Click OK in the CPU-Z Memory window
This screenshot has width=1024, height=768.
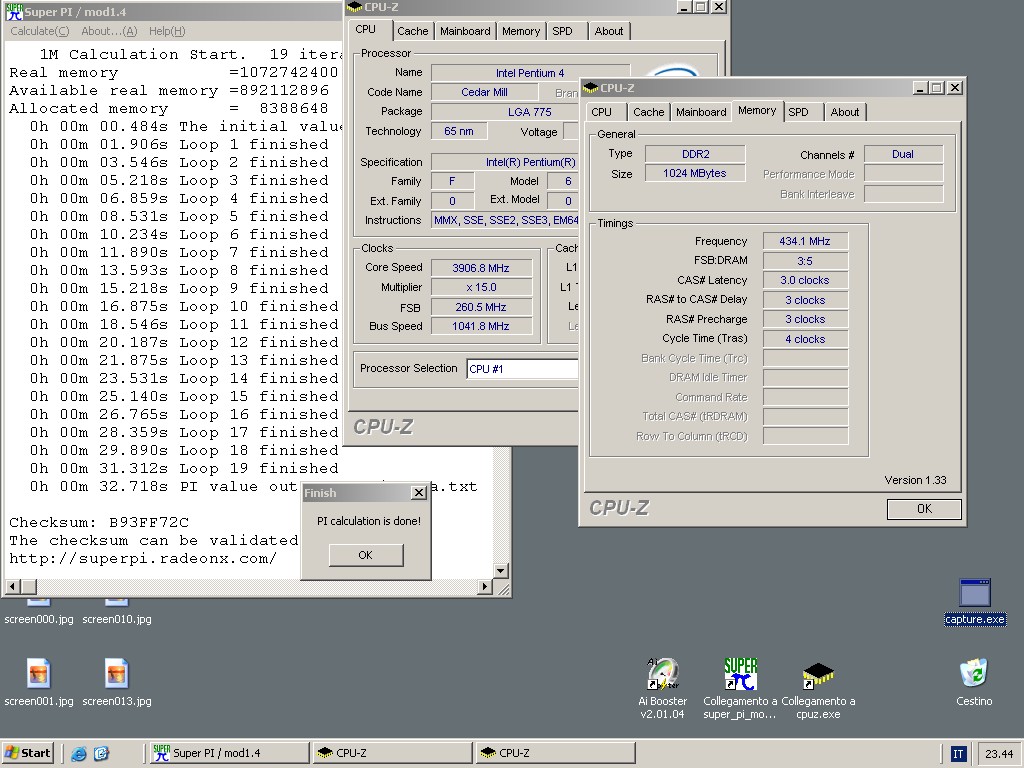pyautogui.click(x=924, y=509)
